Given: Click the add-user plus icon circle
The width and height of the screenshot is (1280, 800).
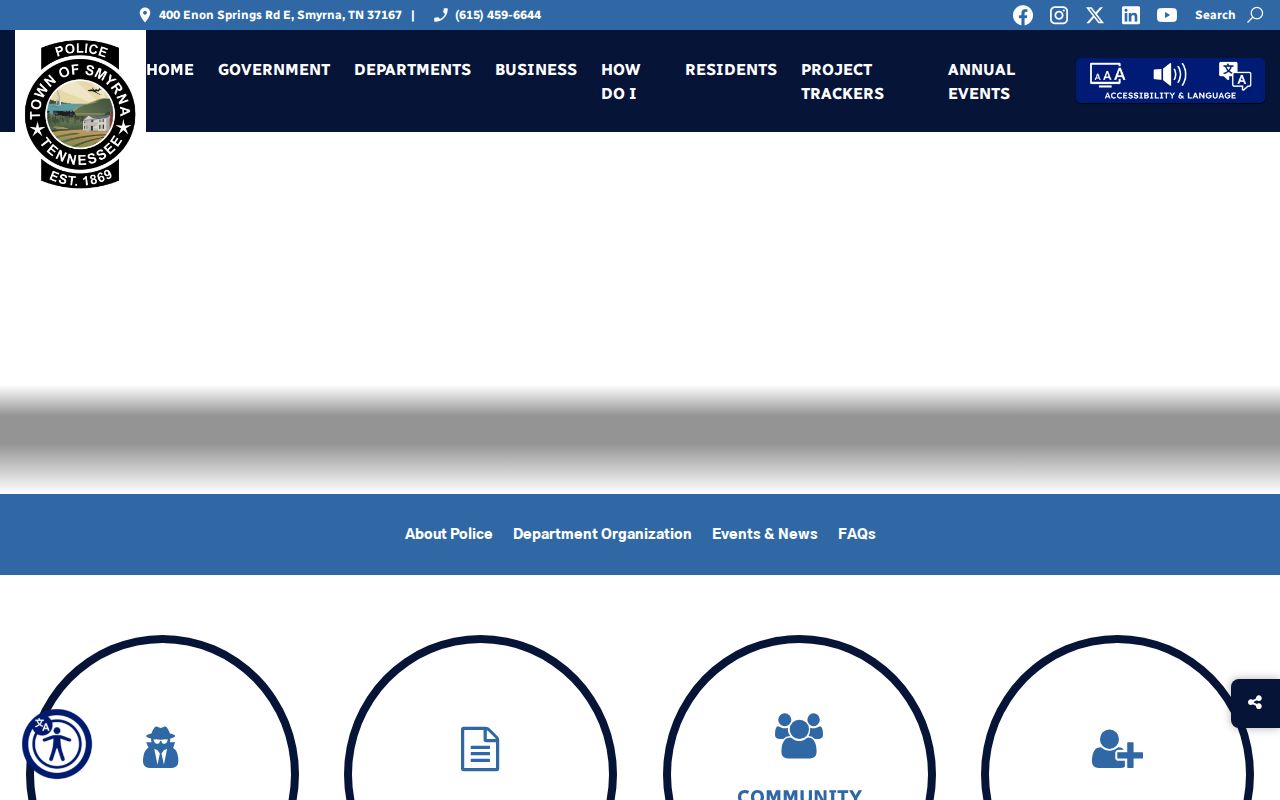Looking at the screenshot, I should pos(1117,748).
